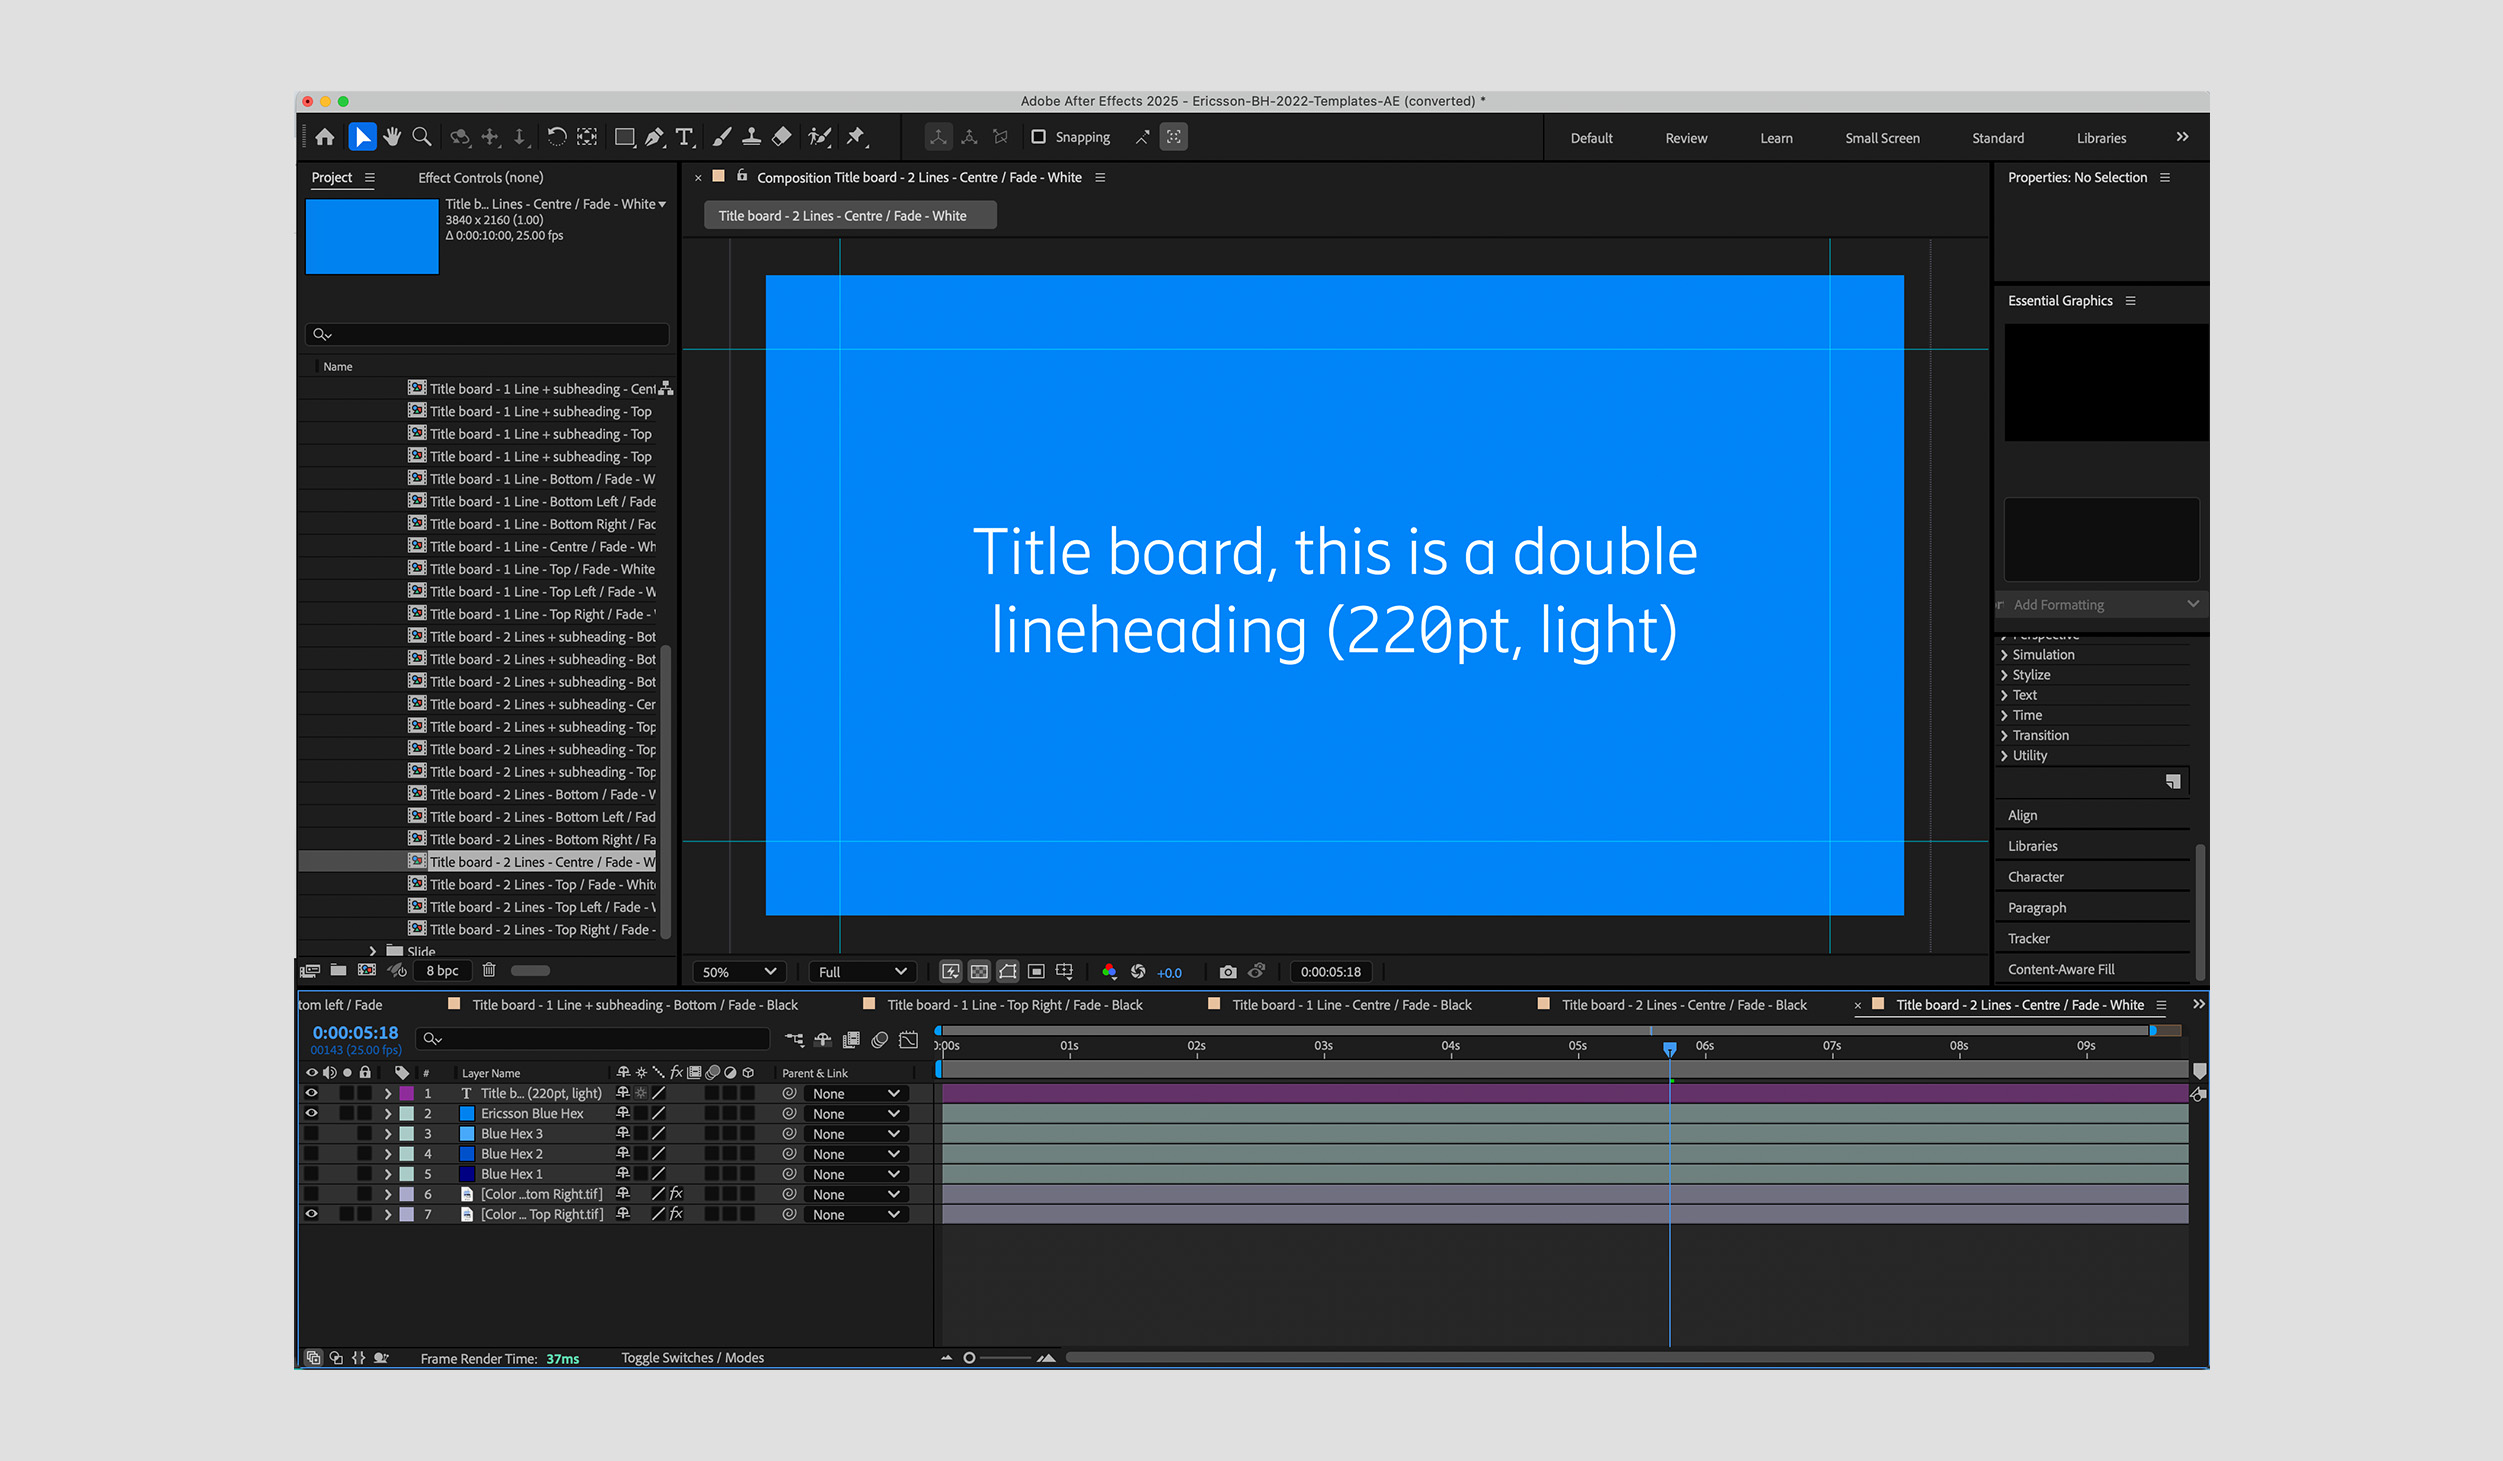Select the Eraser tool
Screen dimensions: 2503x1461
point(782,137)
